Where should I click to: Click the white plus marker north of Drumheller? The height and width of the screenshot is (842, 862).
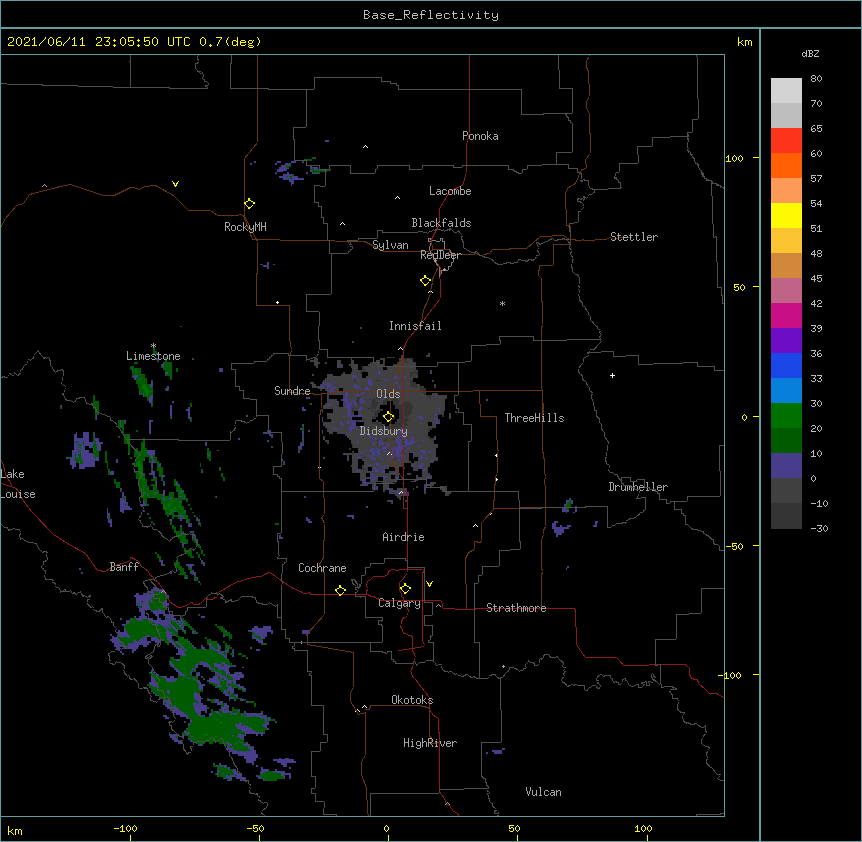pos(612,375)
